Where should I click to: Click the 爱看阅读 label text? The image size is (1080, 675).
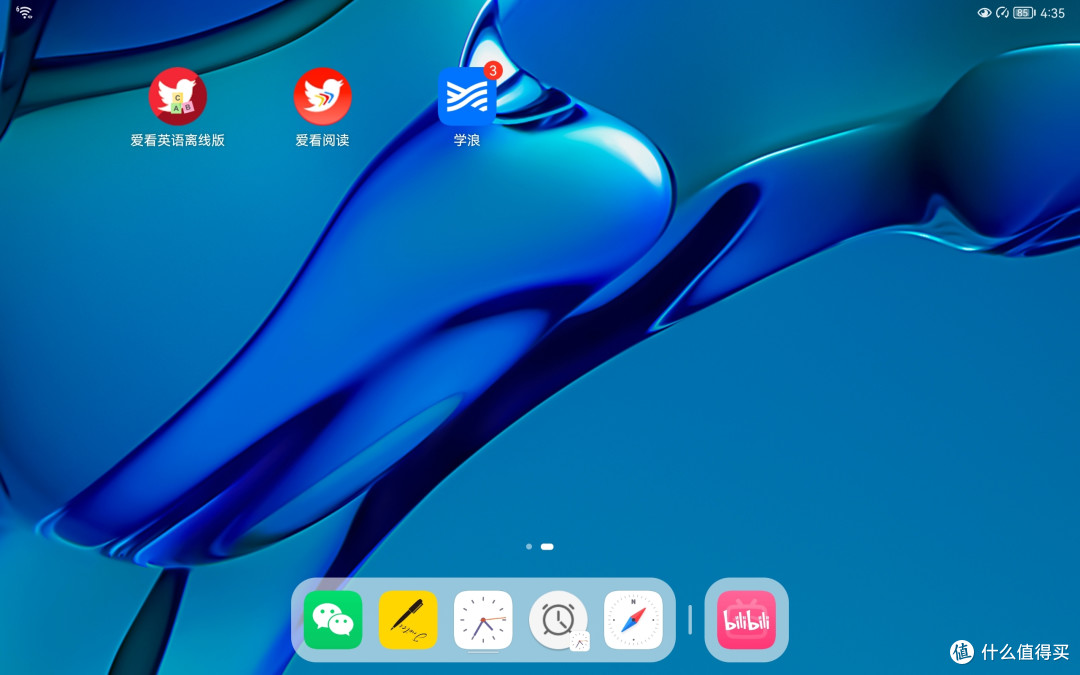pyautogui.click(x=322, y=140)
